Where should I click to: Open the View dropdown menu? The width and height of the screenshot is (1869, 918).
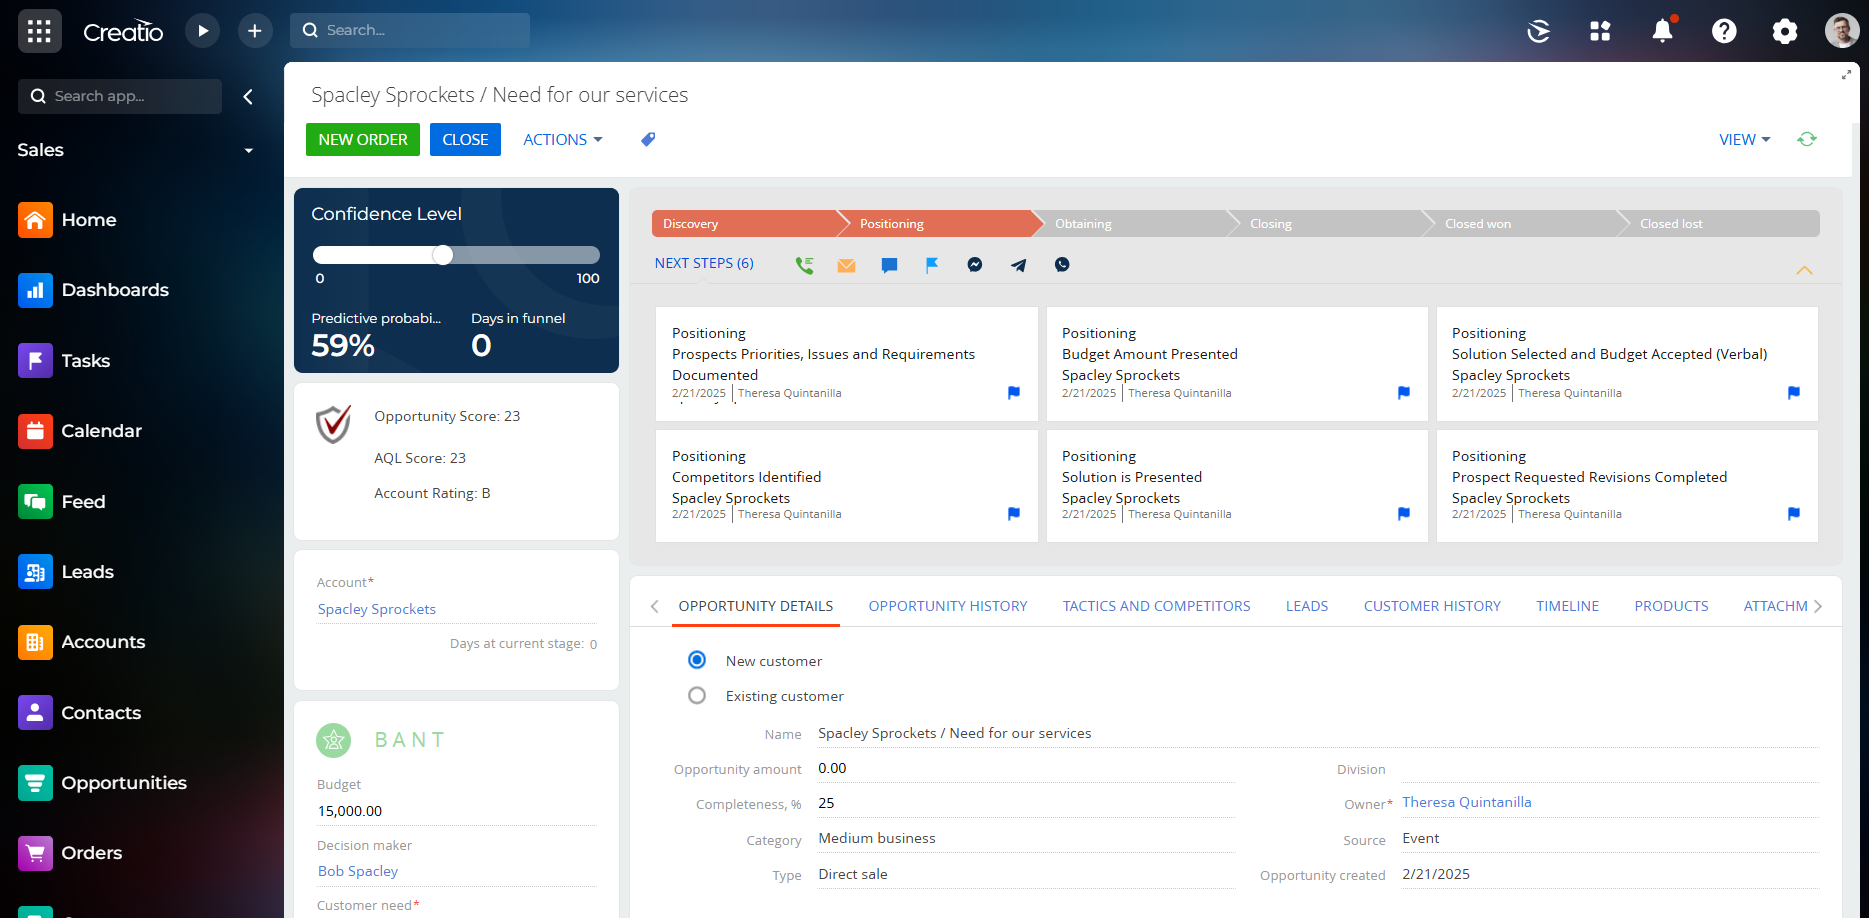click(1745, 140)
